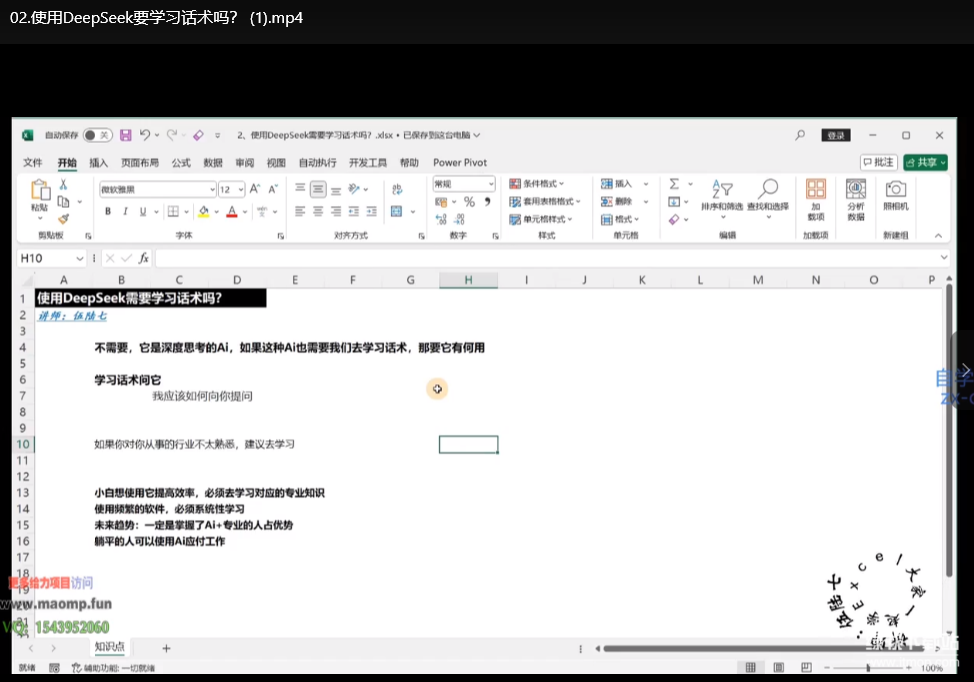Expand Conditional Formatting menu
974x682 pixels.
(x=537, y=184)
